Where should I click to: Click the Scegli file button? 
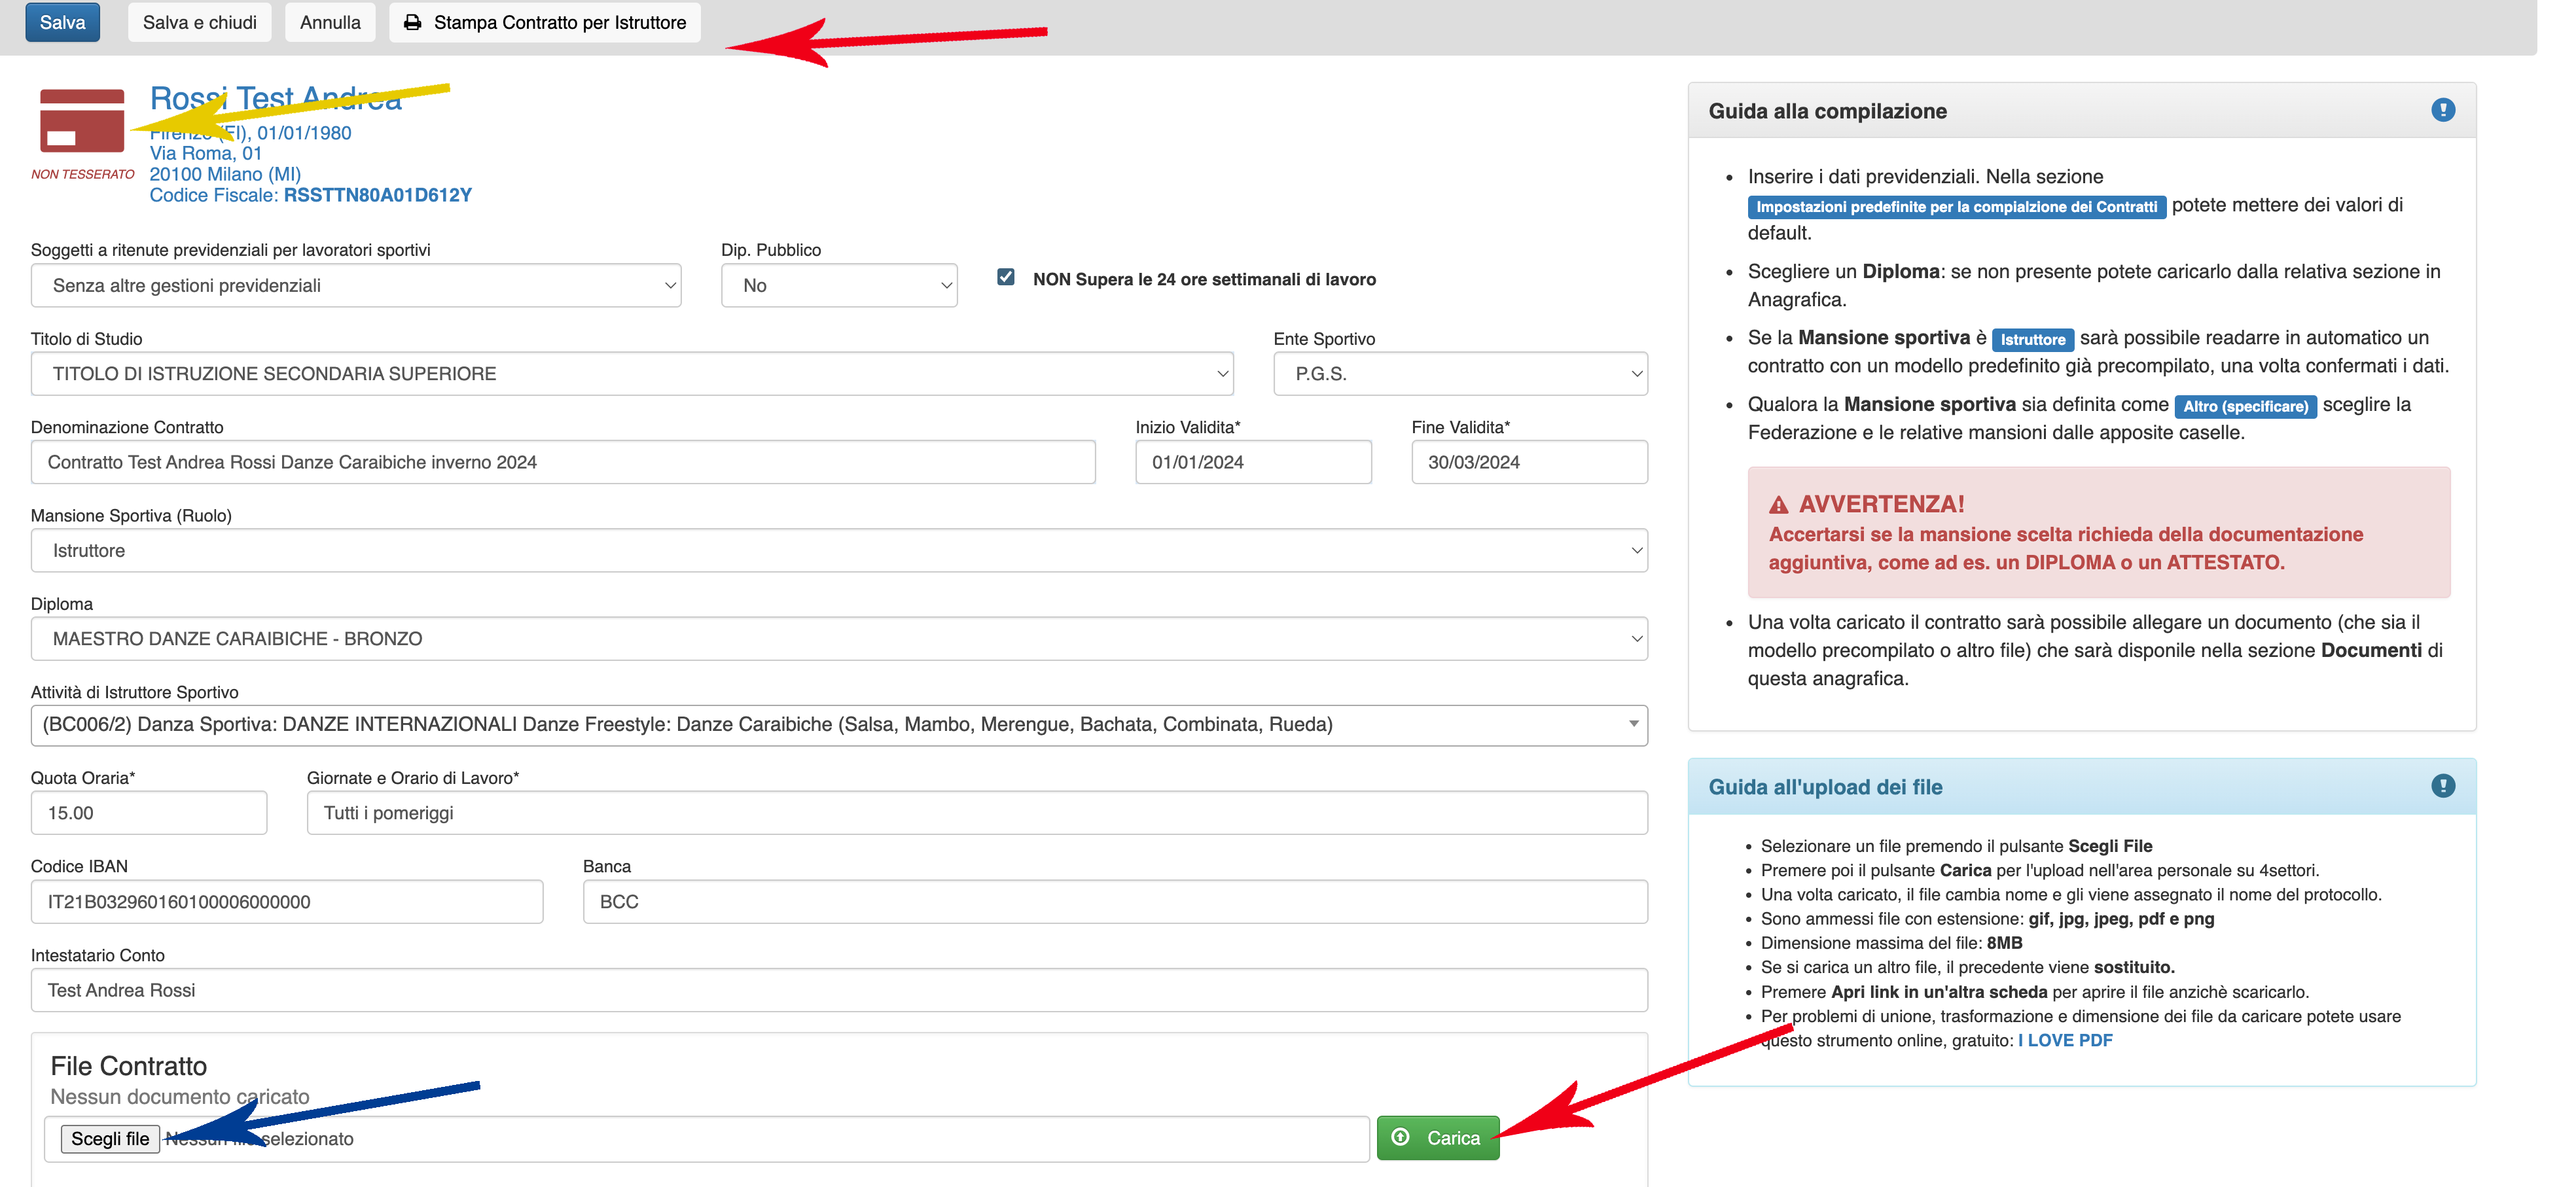tap(110, 1139)
